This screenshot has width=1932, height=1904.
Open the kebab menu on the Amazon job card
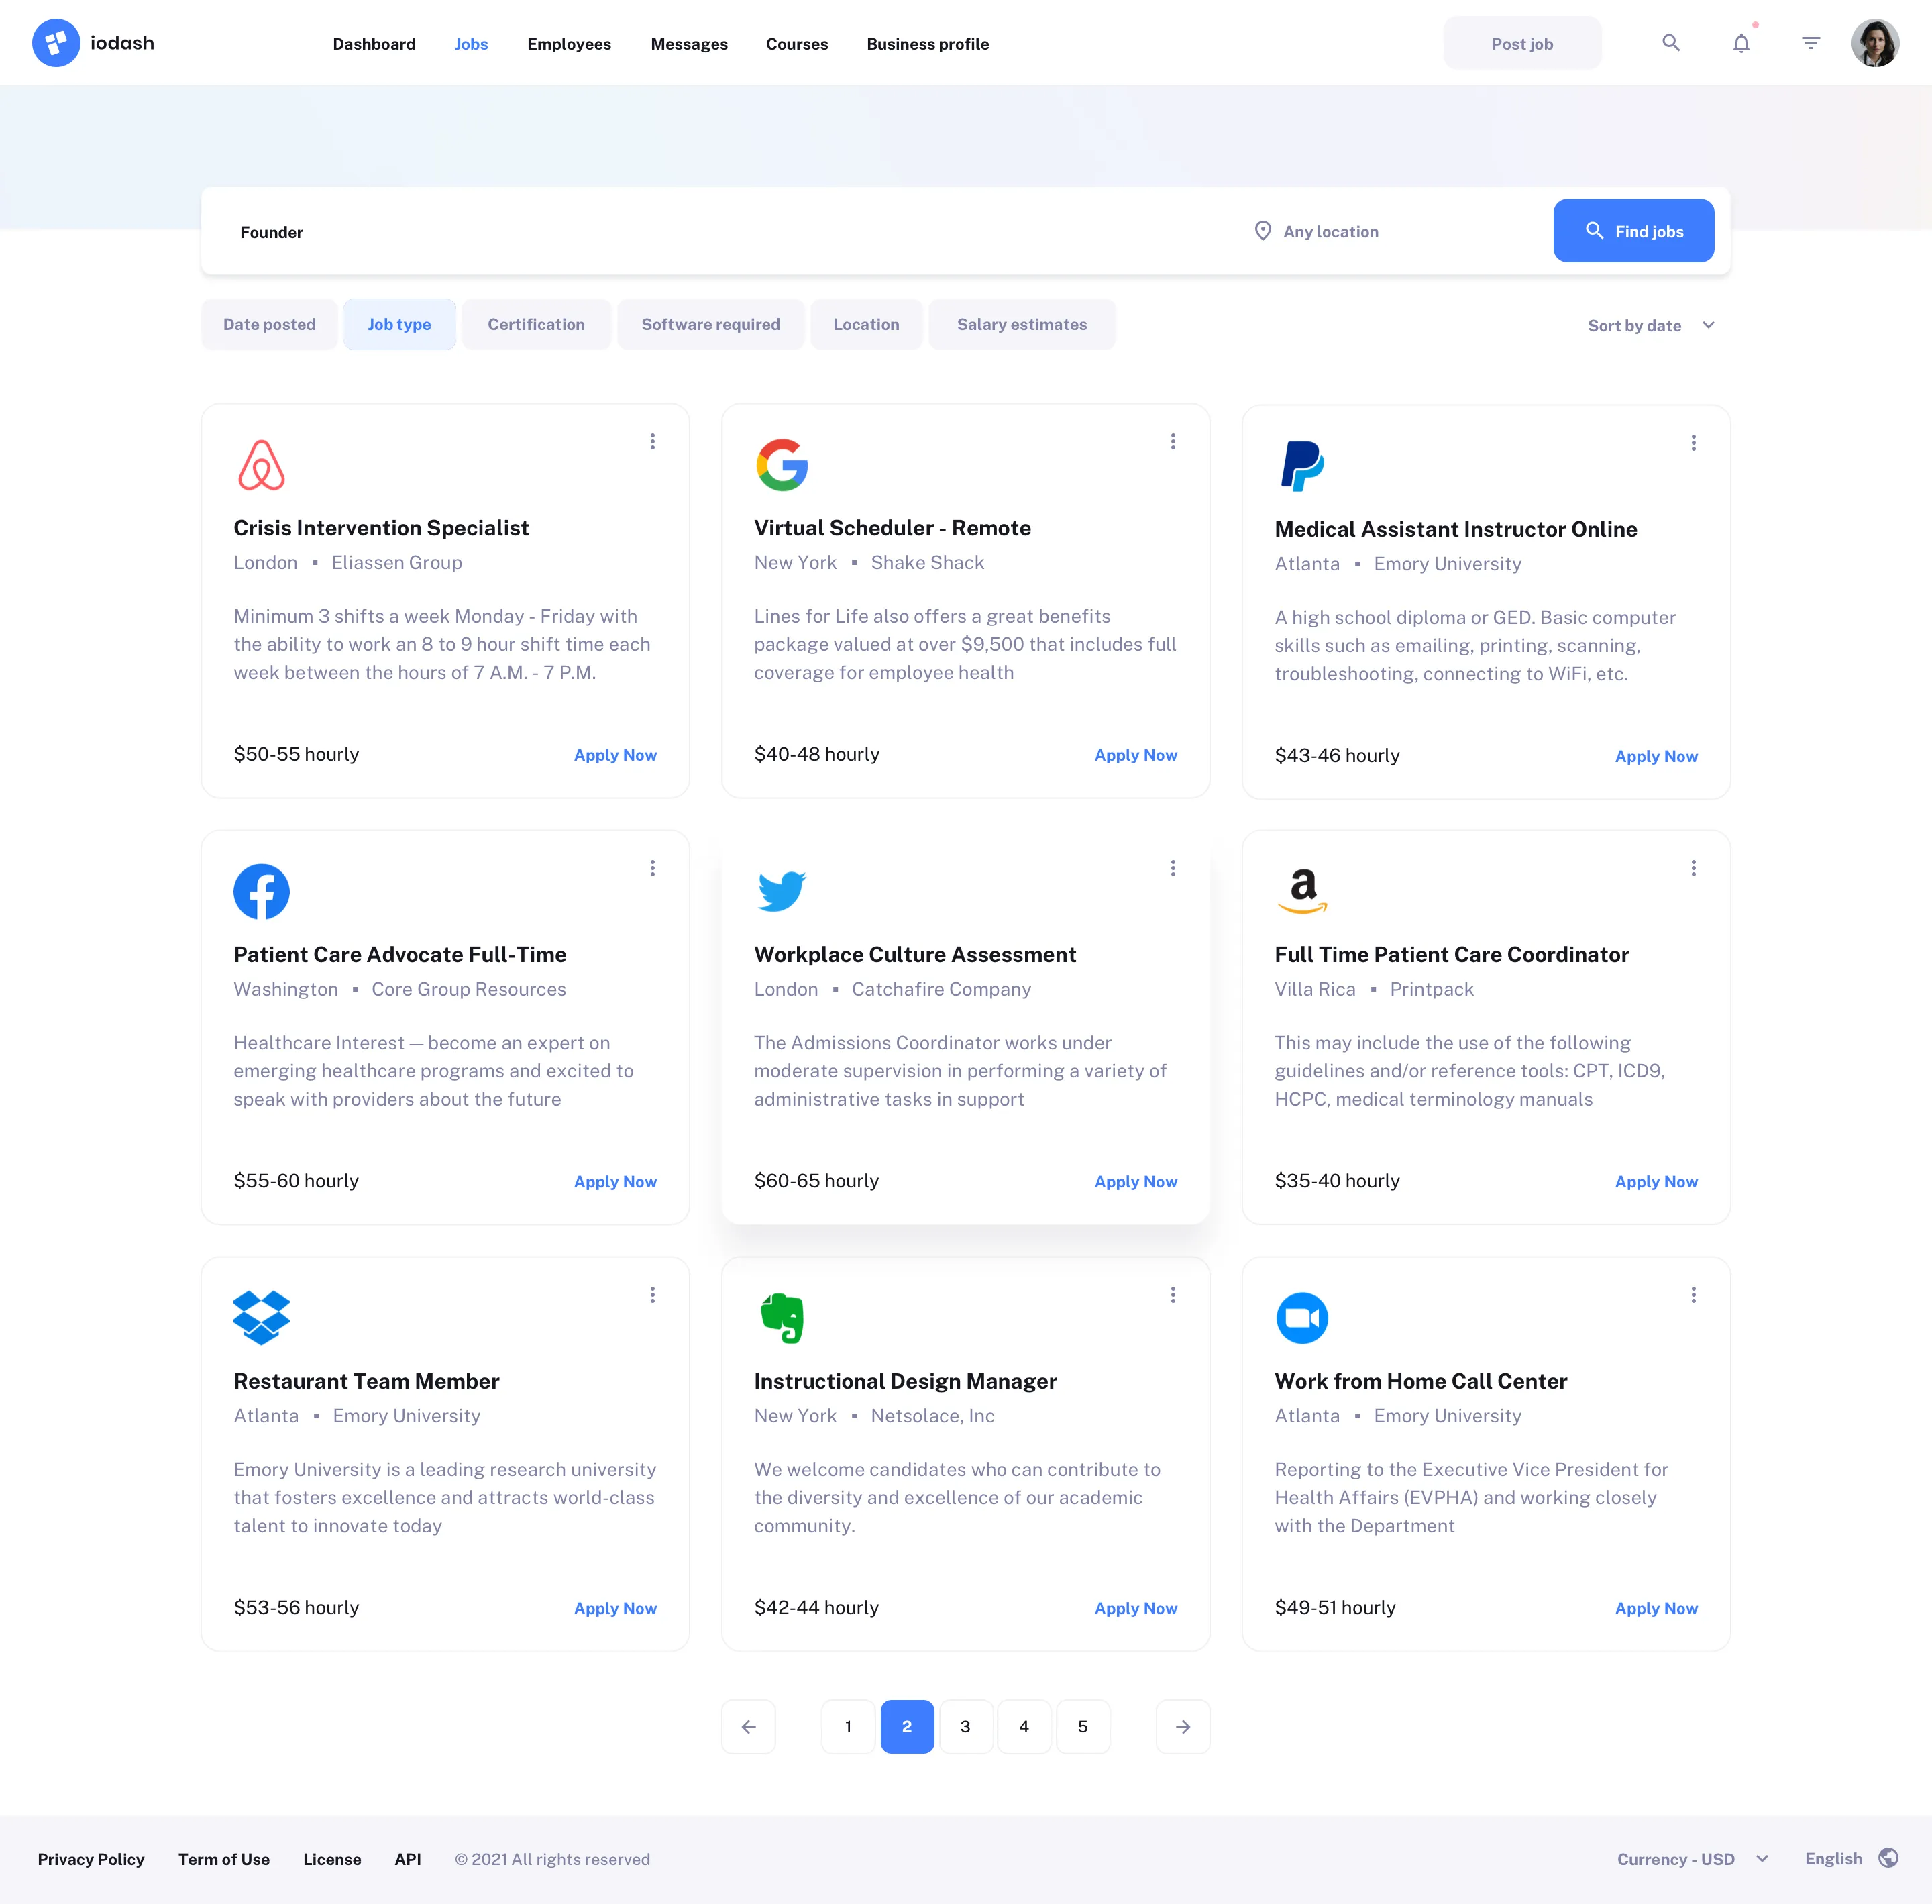click(1693, 868)
